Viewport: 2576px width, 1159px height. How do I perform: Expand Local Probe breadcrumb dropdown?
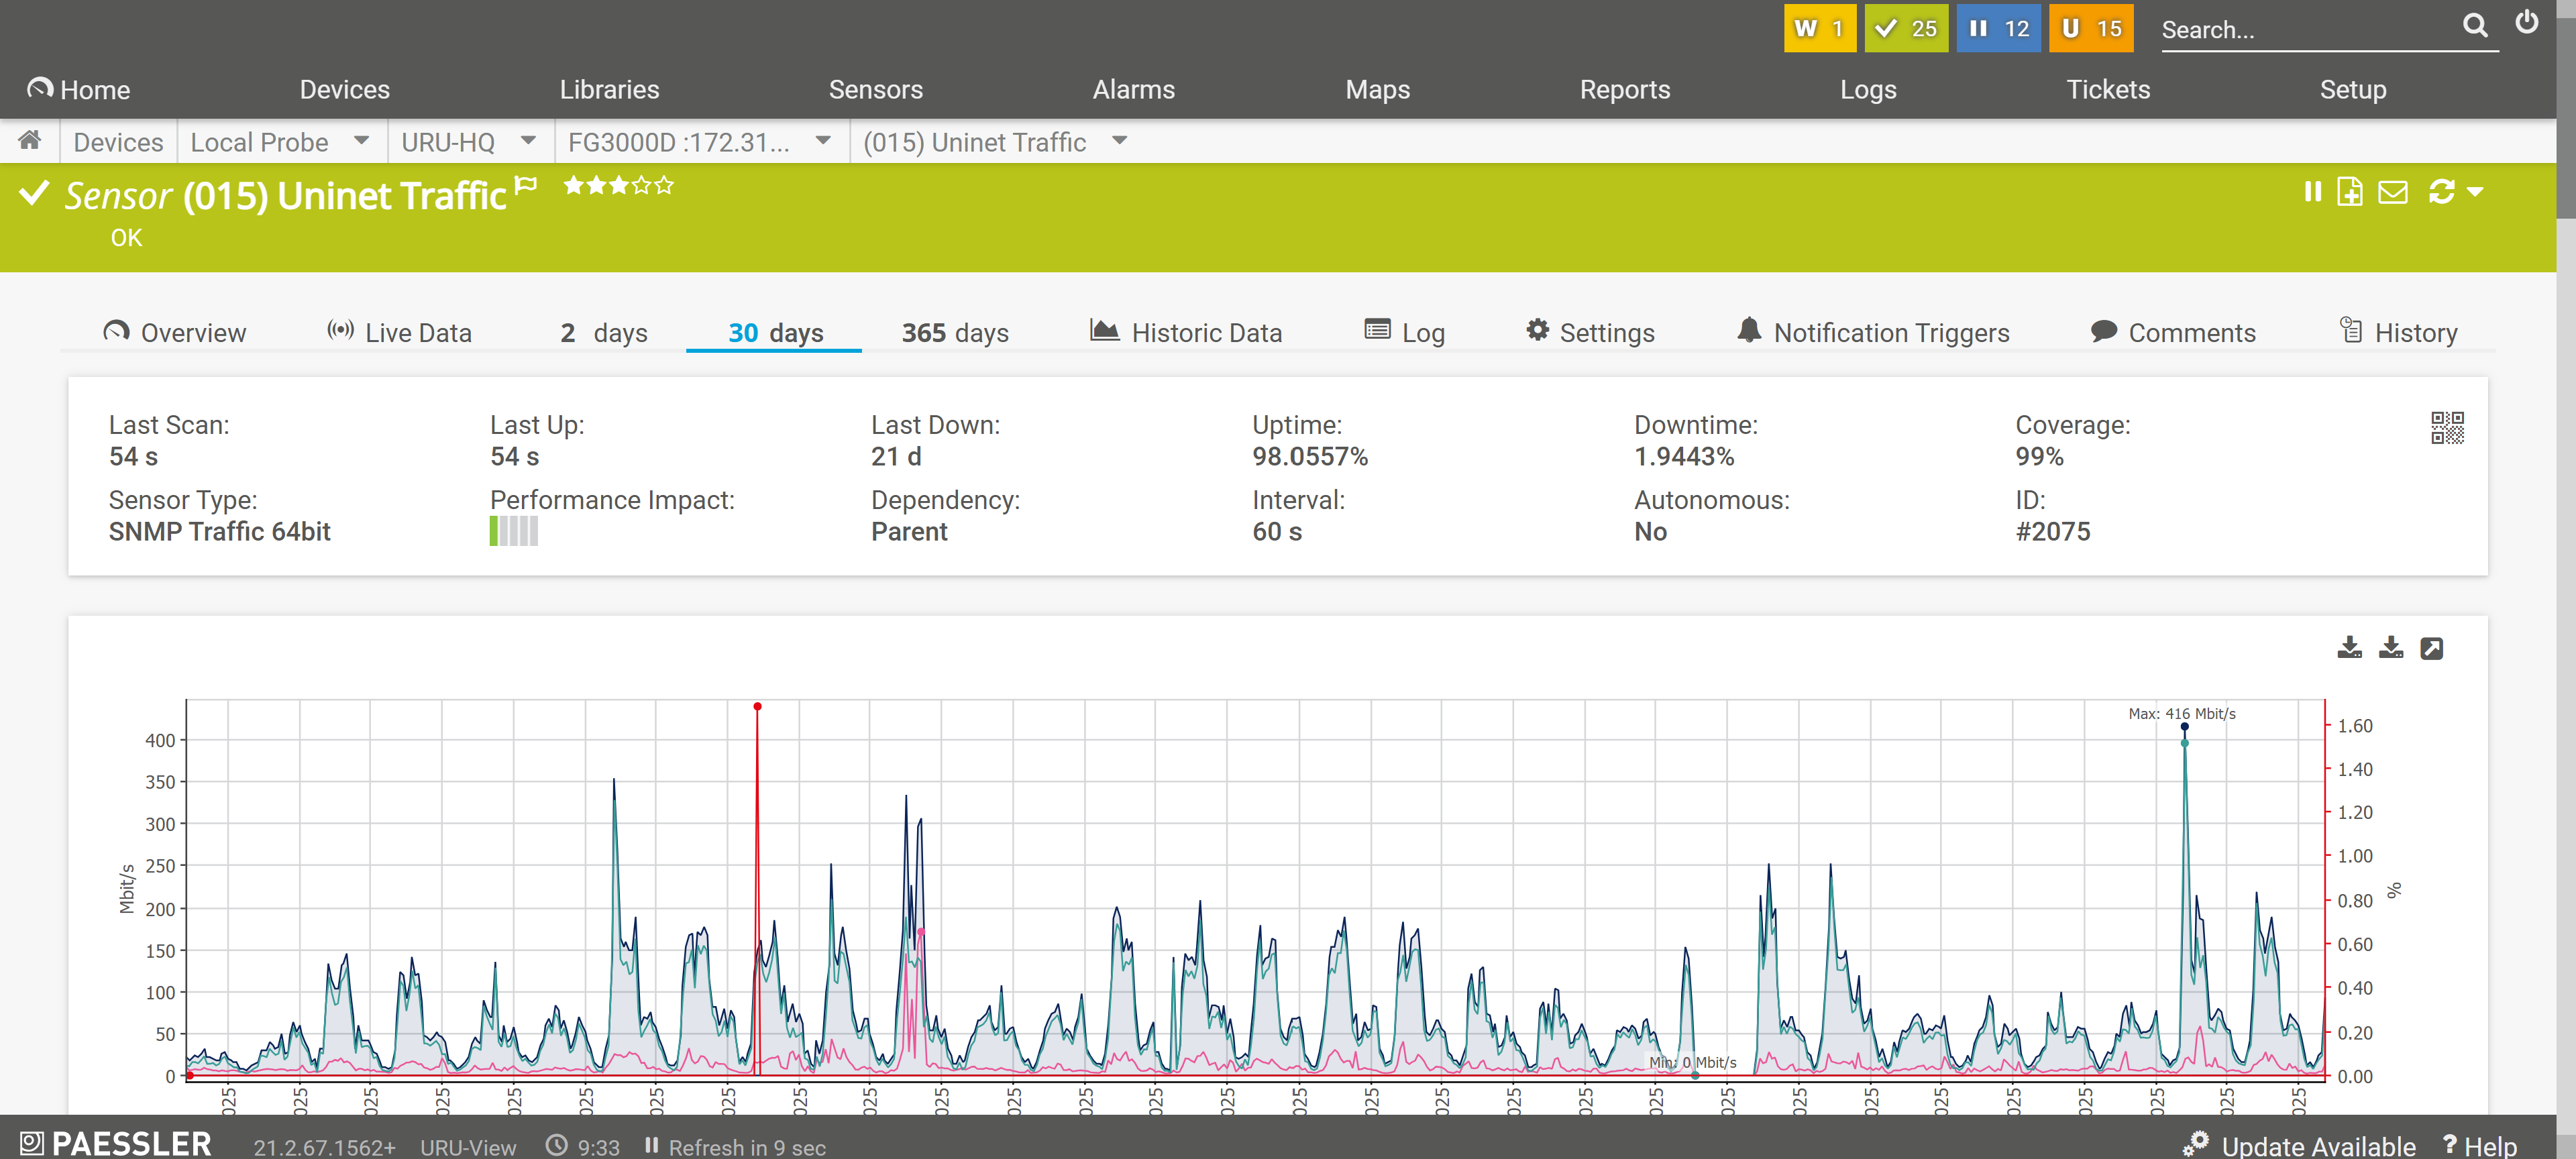(x=362, y=140)
